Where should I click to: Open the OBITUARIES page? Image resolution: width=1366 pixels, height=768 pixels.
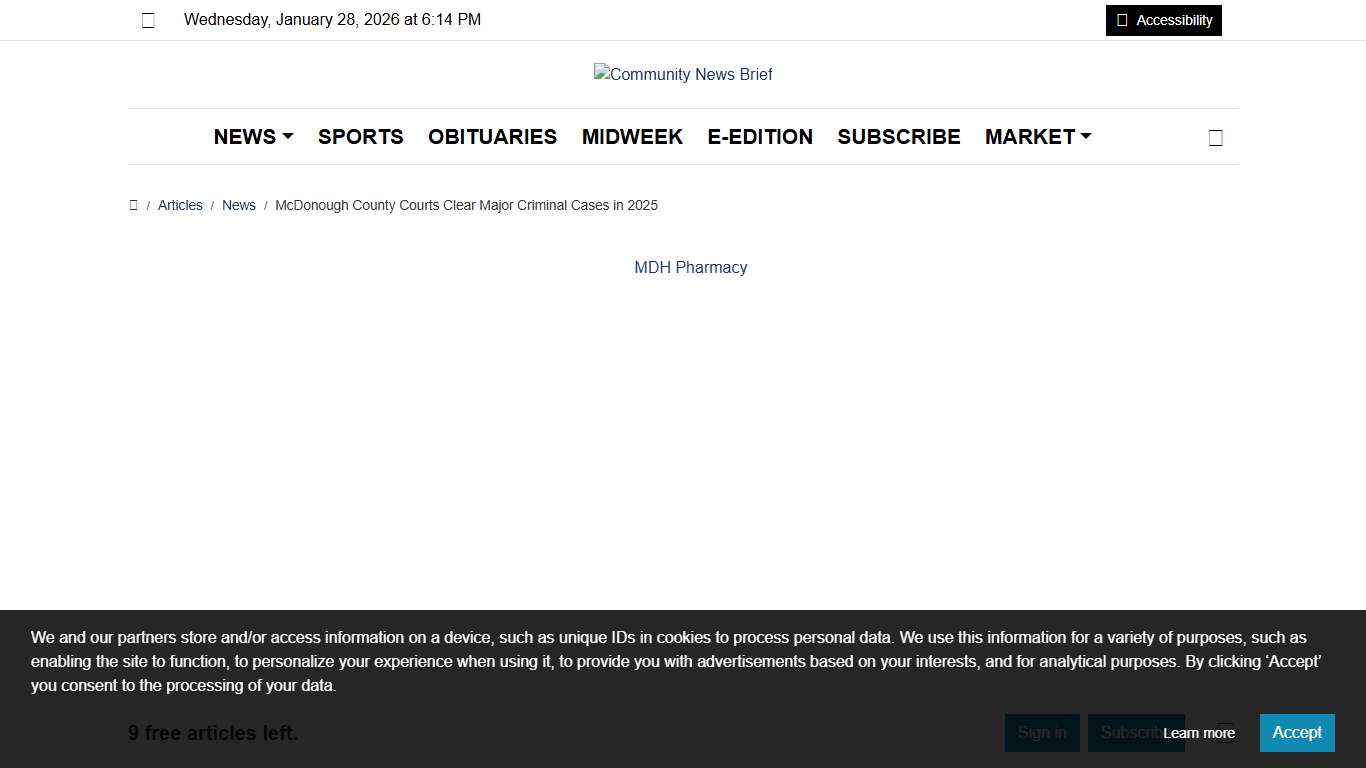(492, 137)
